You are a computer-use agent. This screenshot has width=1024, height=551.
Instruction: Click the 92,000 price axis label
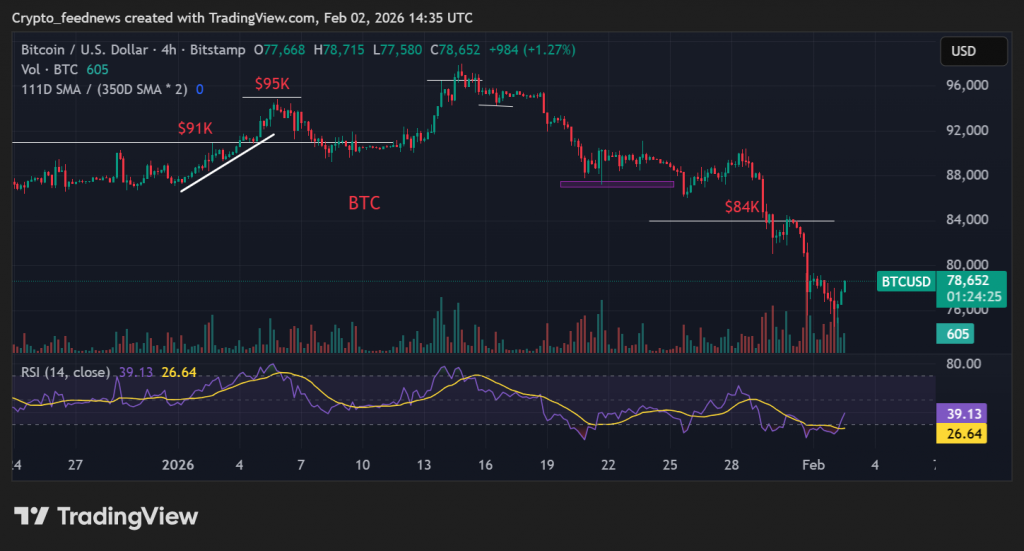pos(967,131)
